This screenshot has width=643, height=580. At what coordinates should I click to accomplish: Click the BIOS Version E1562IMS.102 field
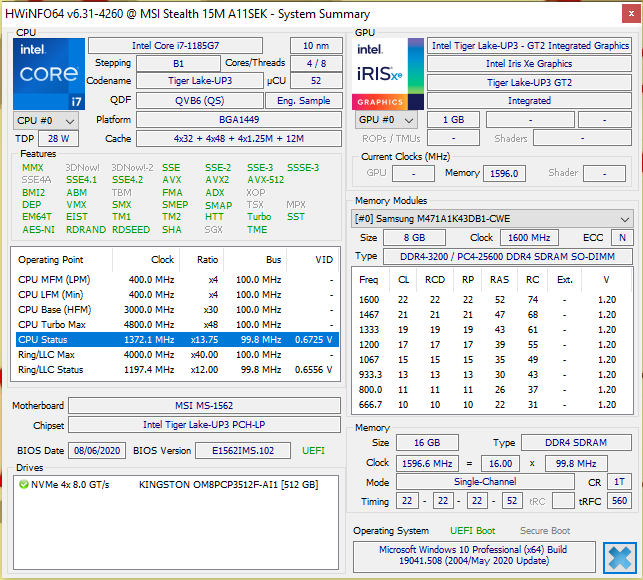243,451
